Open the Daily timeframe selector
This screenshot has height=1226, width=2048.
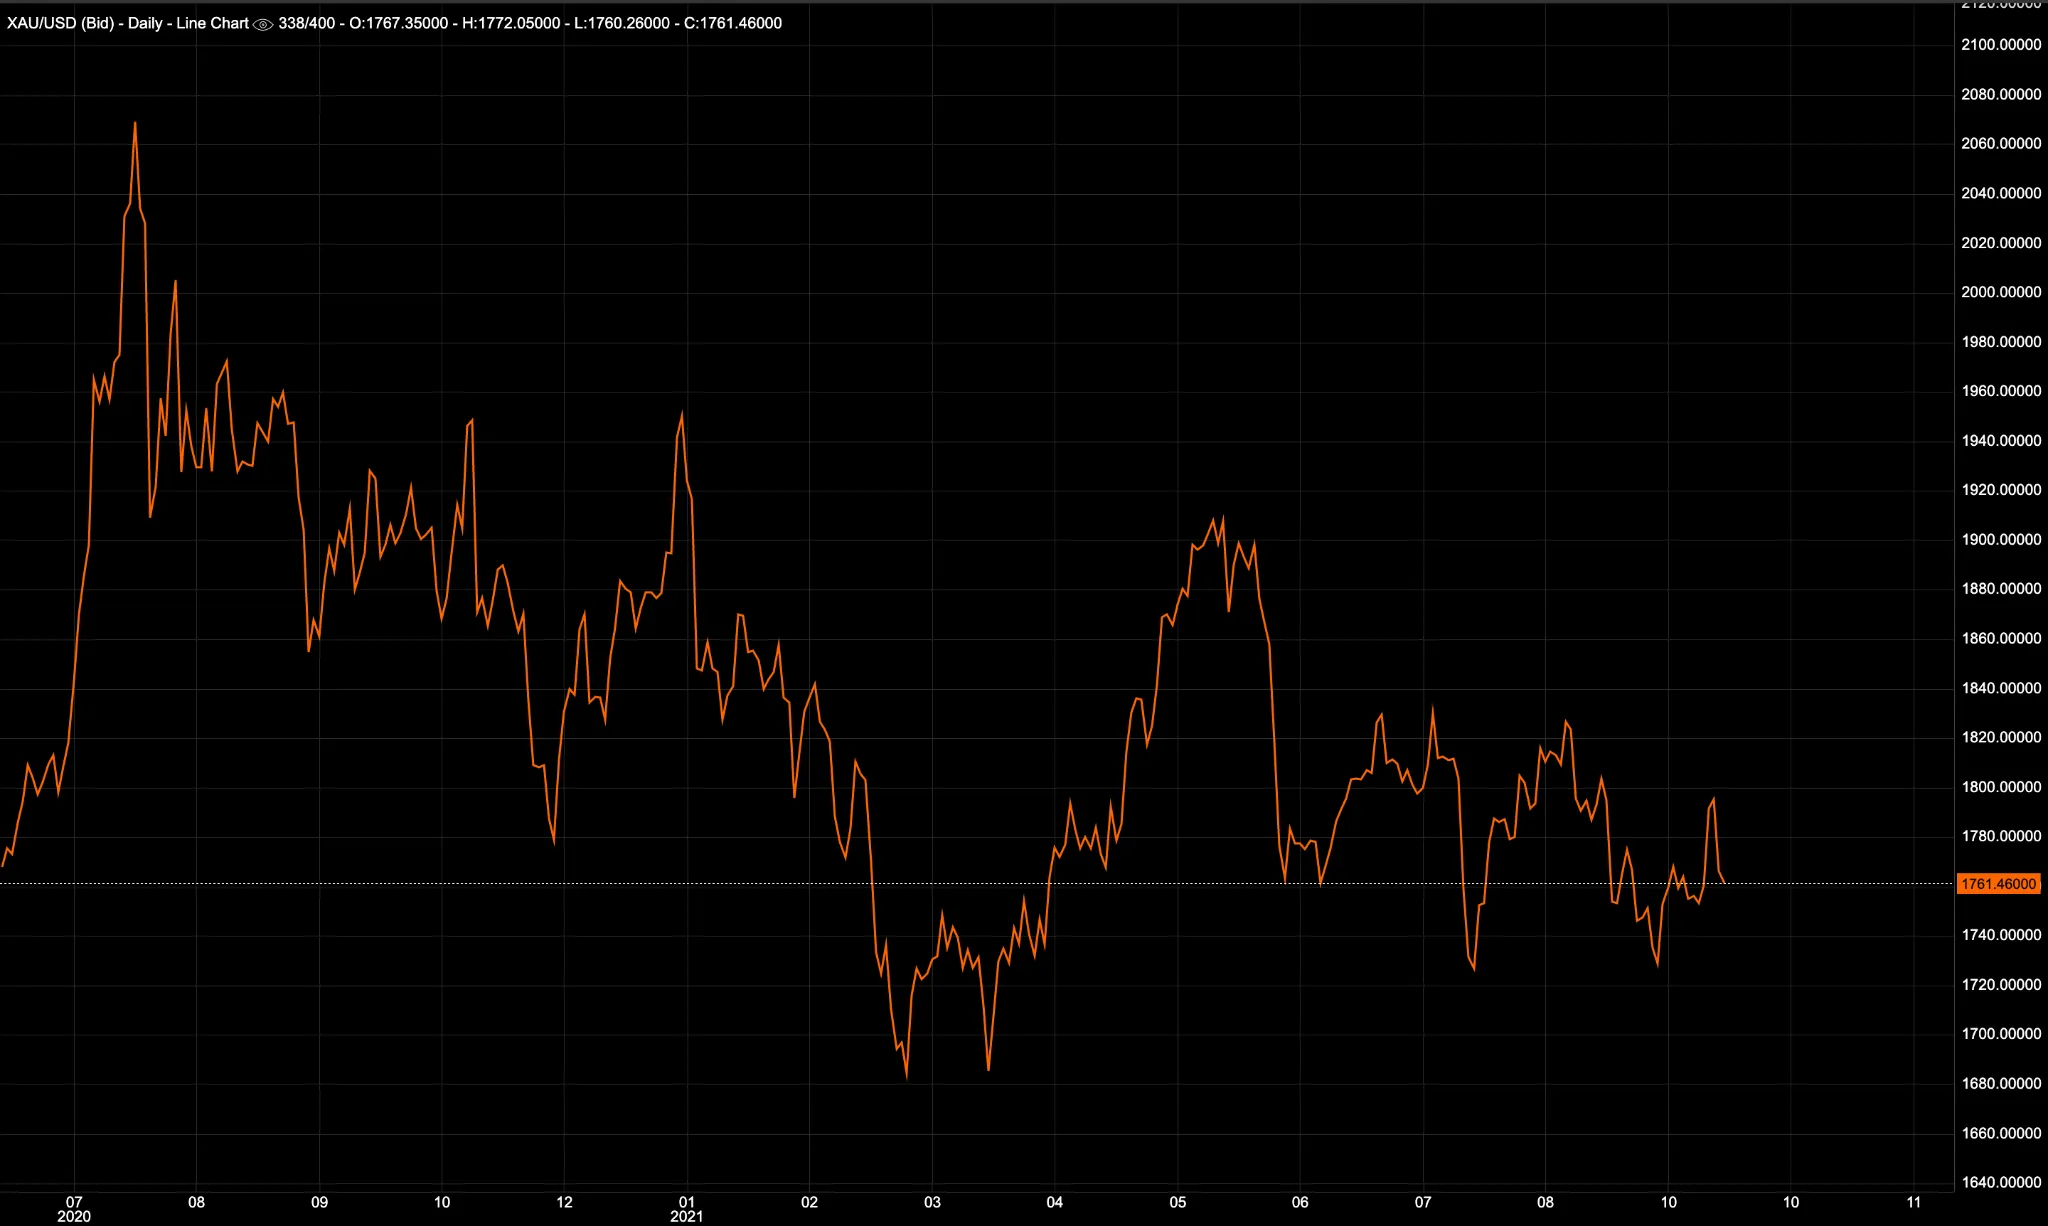(147, 24)
